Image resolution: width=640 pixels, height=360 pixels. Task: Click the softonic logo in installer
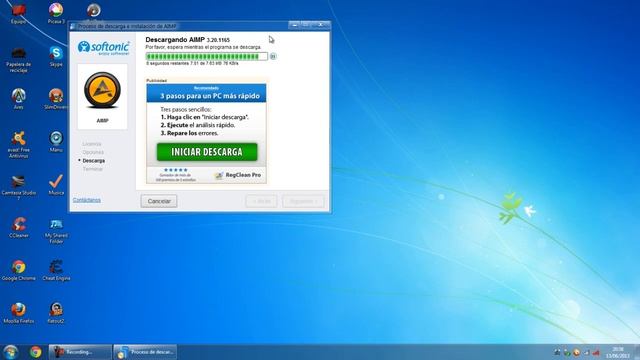pos(104,48)
